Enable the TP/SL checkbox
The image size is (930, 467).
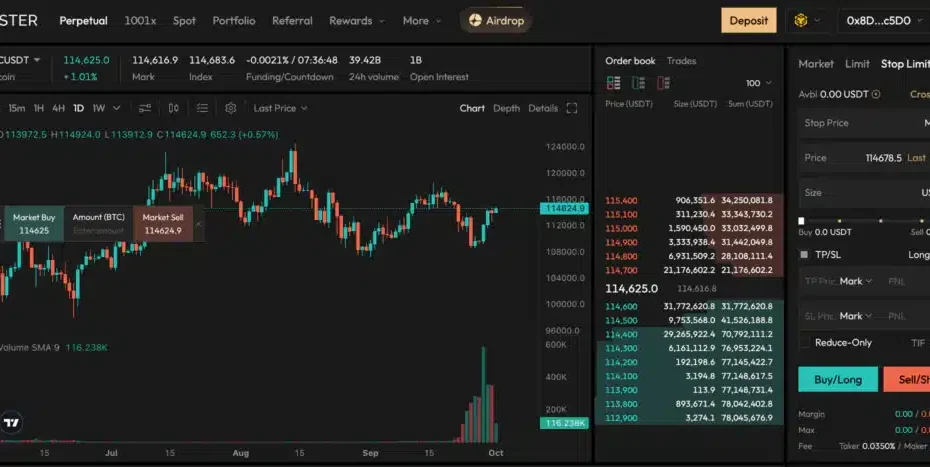point(804,254)
